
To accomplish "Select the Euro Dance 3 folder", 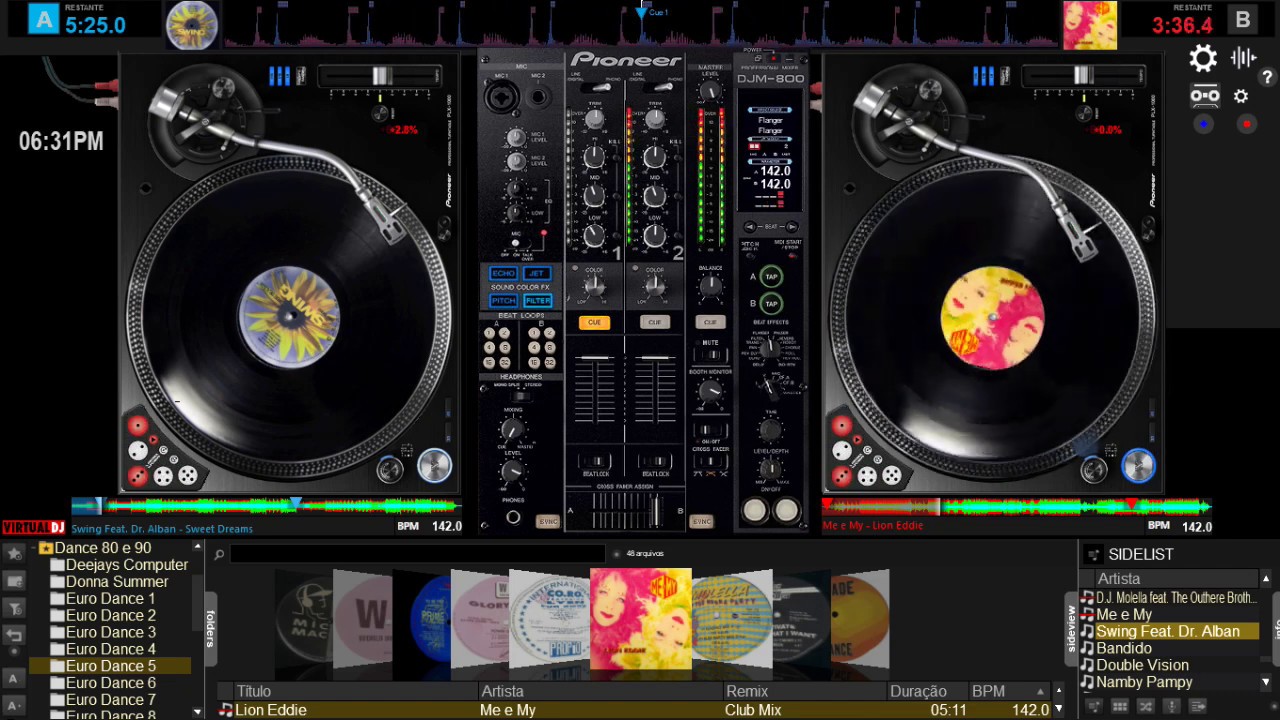I will coord(111,632).
